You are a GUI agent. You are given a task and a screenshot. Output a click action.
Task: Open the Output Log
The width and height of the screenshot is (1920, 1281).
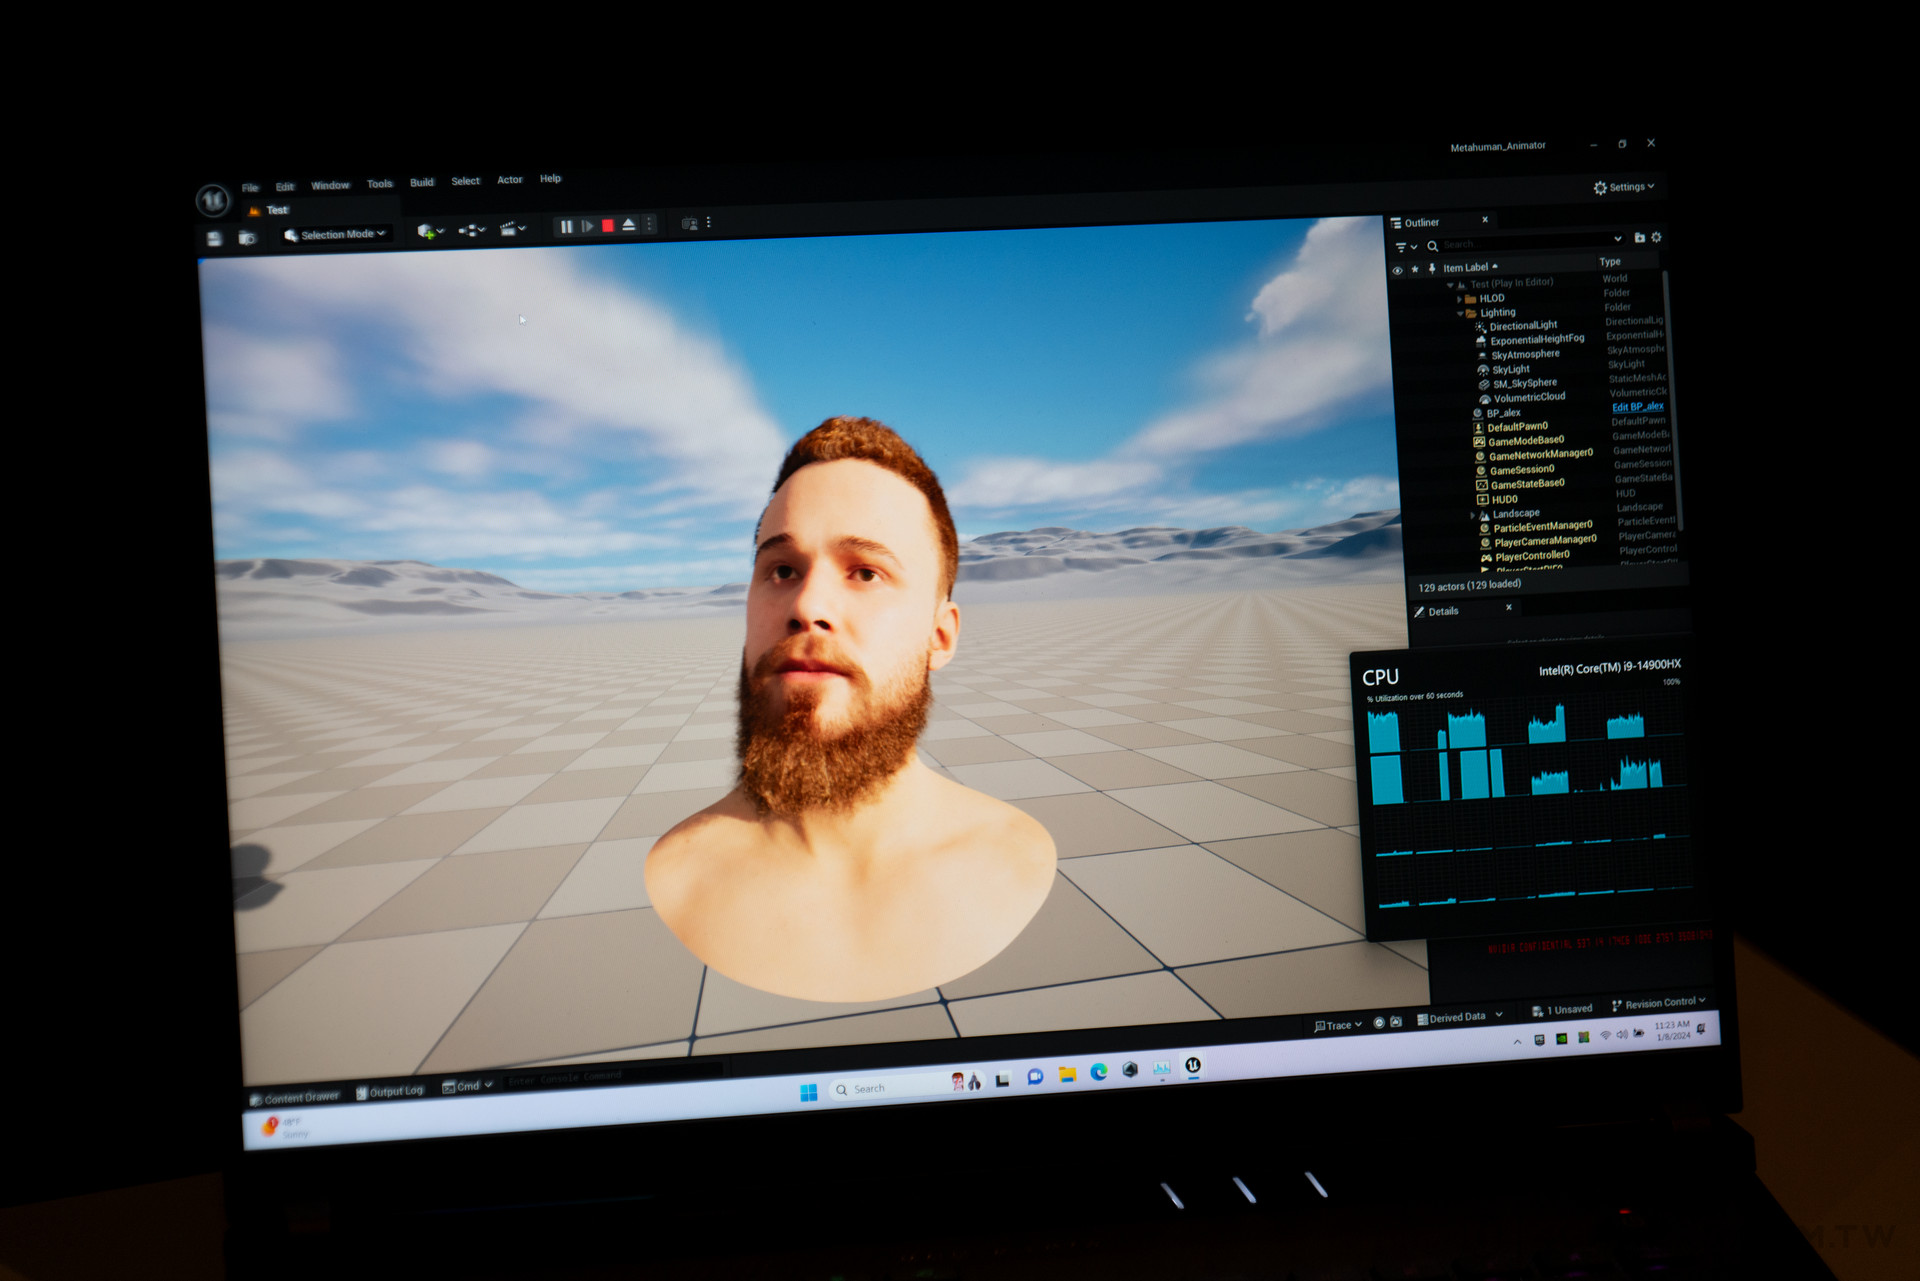click(x=390, y=1092)
